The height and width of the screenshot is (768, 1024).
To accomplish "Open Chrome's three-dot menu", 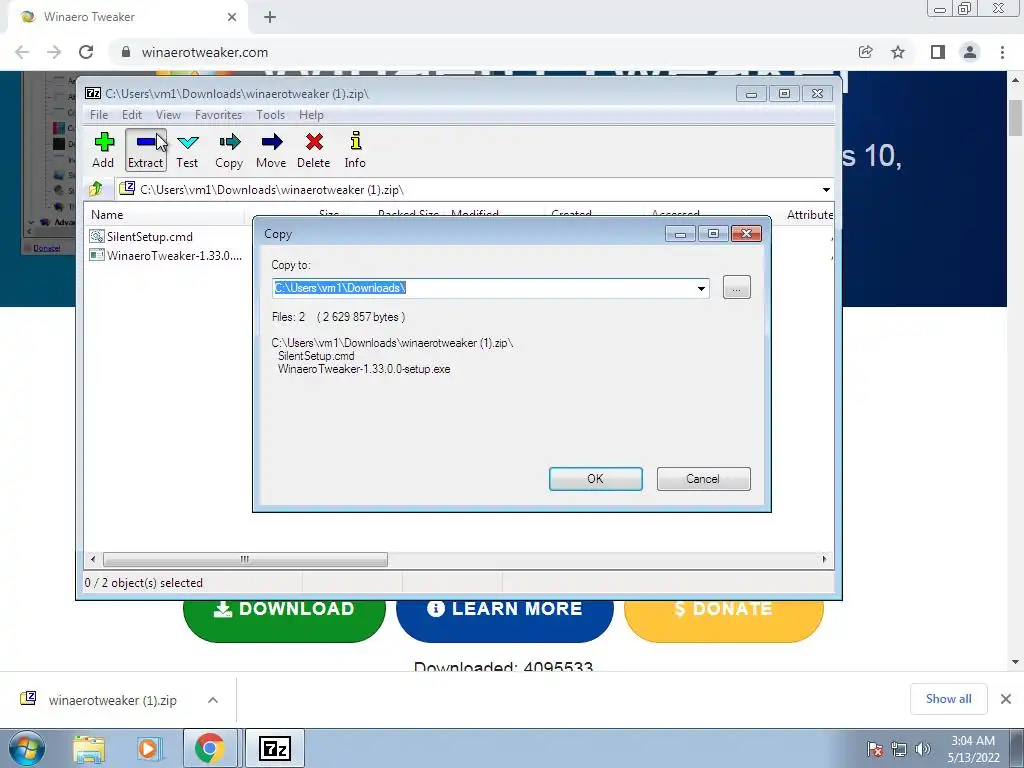I will point(1002,52).
